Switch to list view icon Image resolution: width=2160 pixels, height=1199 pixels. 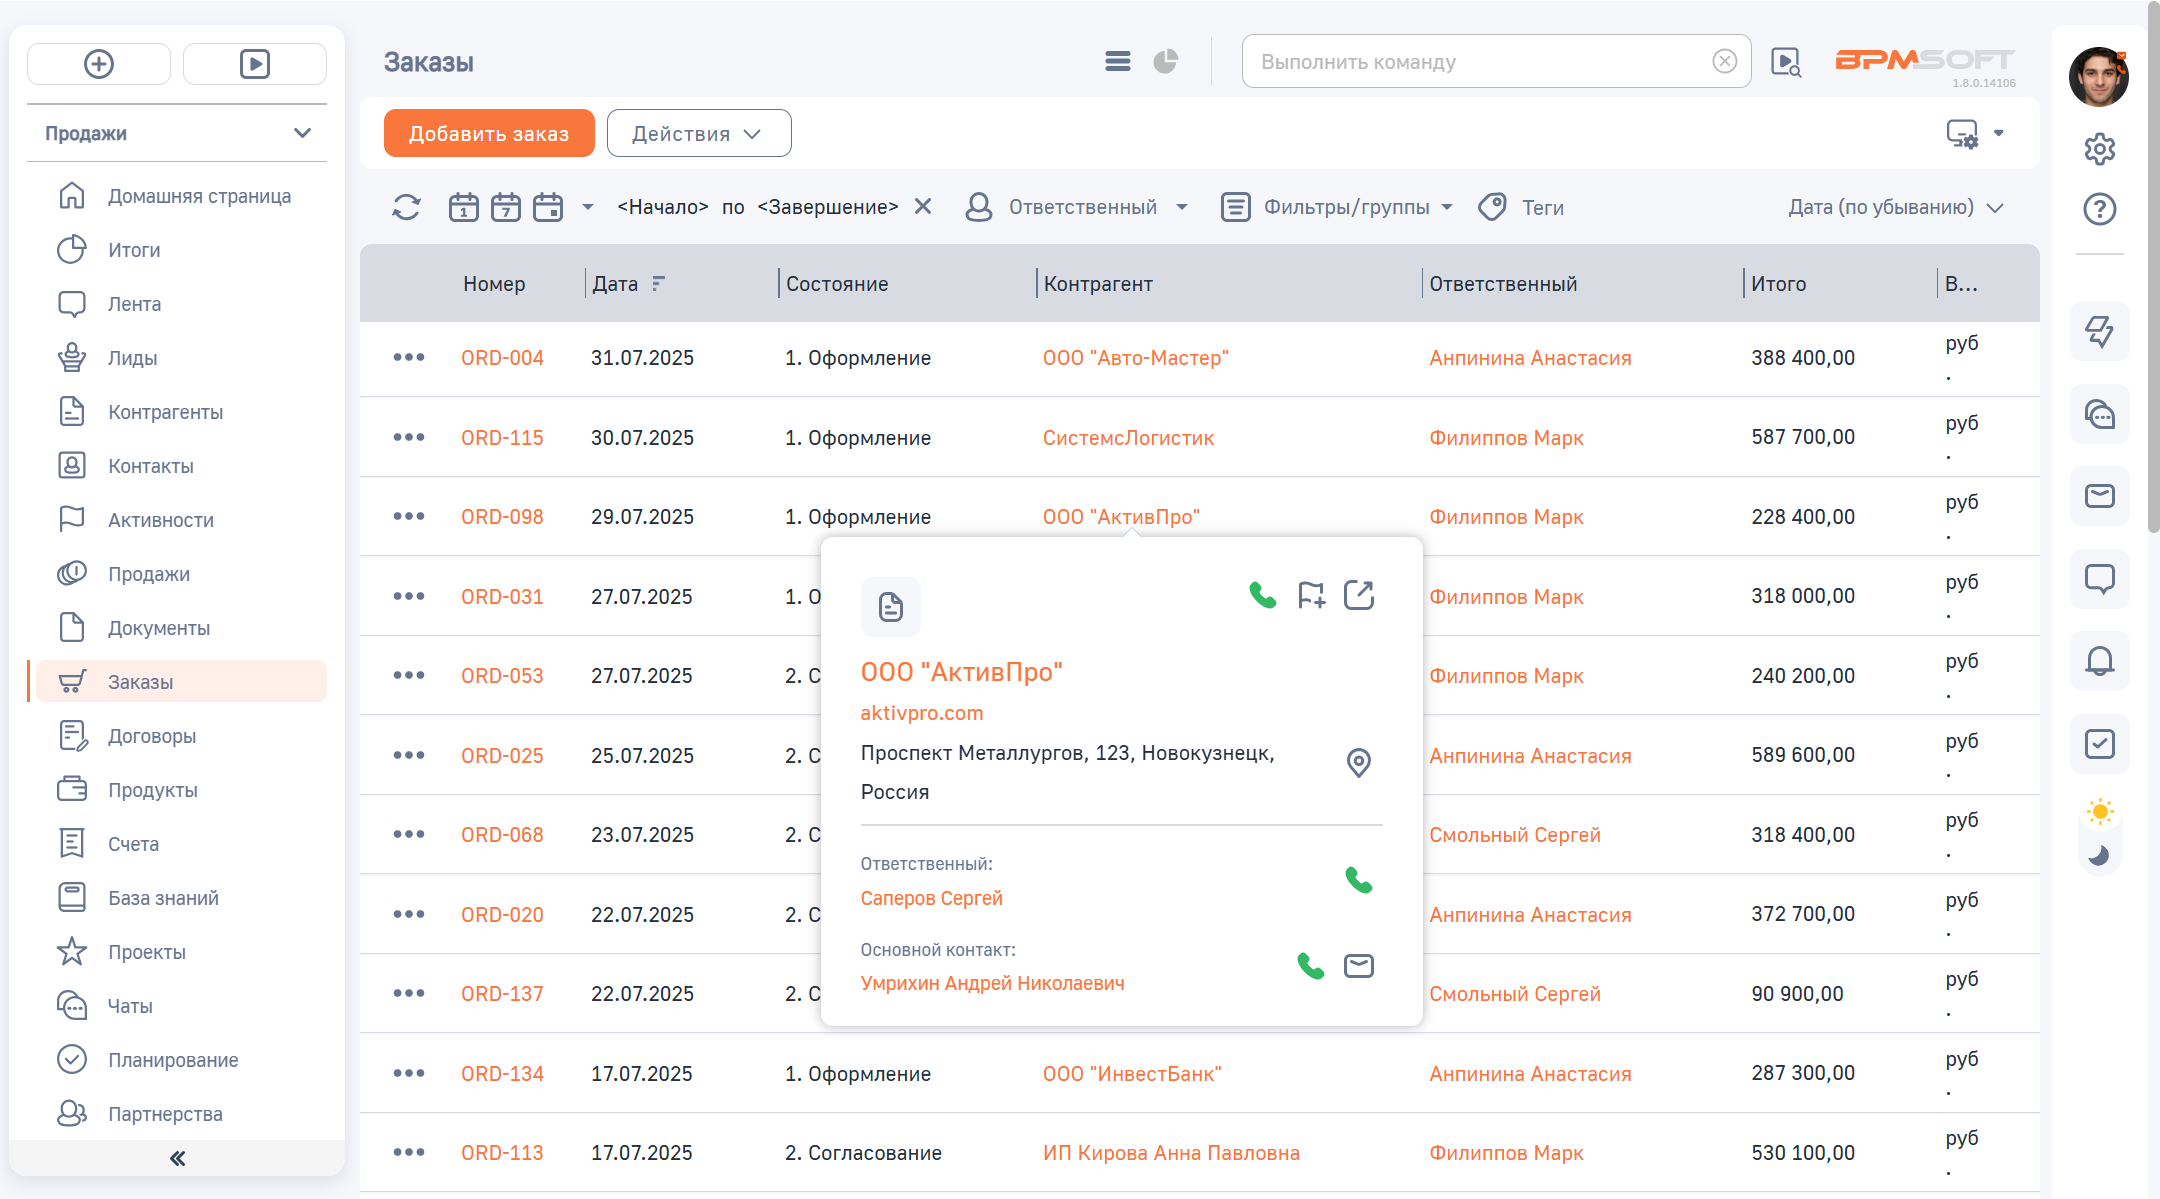point(1118,62)
